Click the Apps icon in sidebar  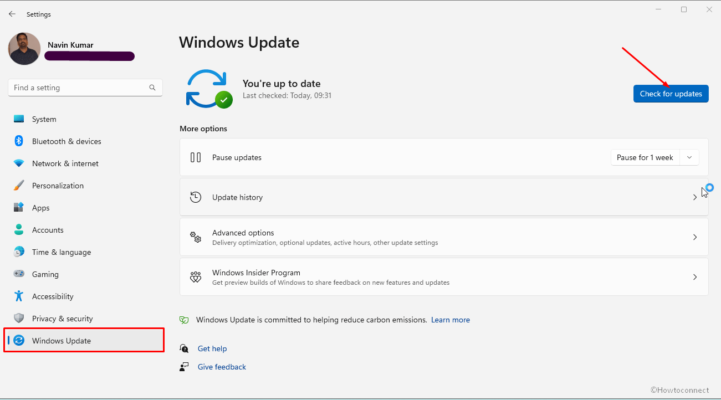click(x=19, y=207)
